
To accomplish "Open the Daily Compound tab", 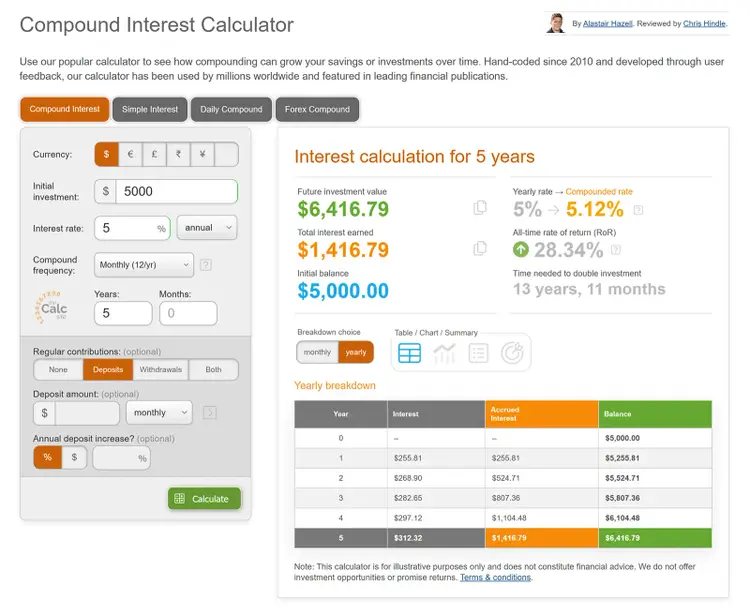I will click(231, 110).
